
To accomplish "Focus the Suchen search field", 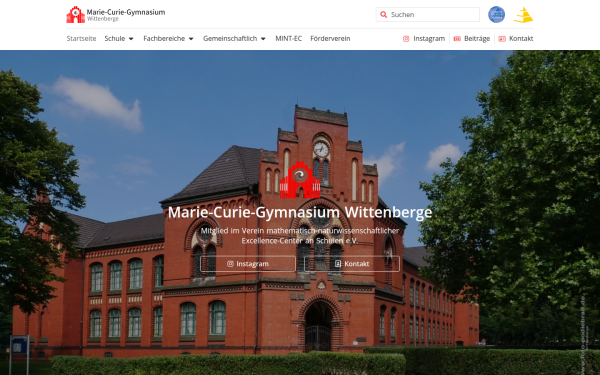I will (428, 15).
